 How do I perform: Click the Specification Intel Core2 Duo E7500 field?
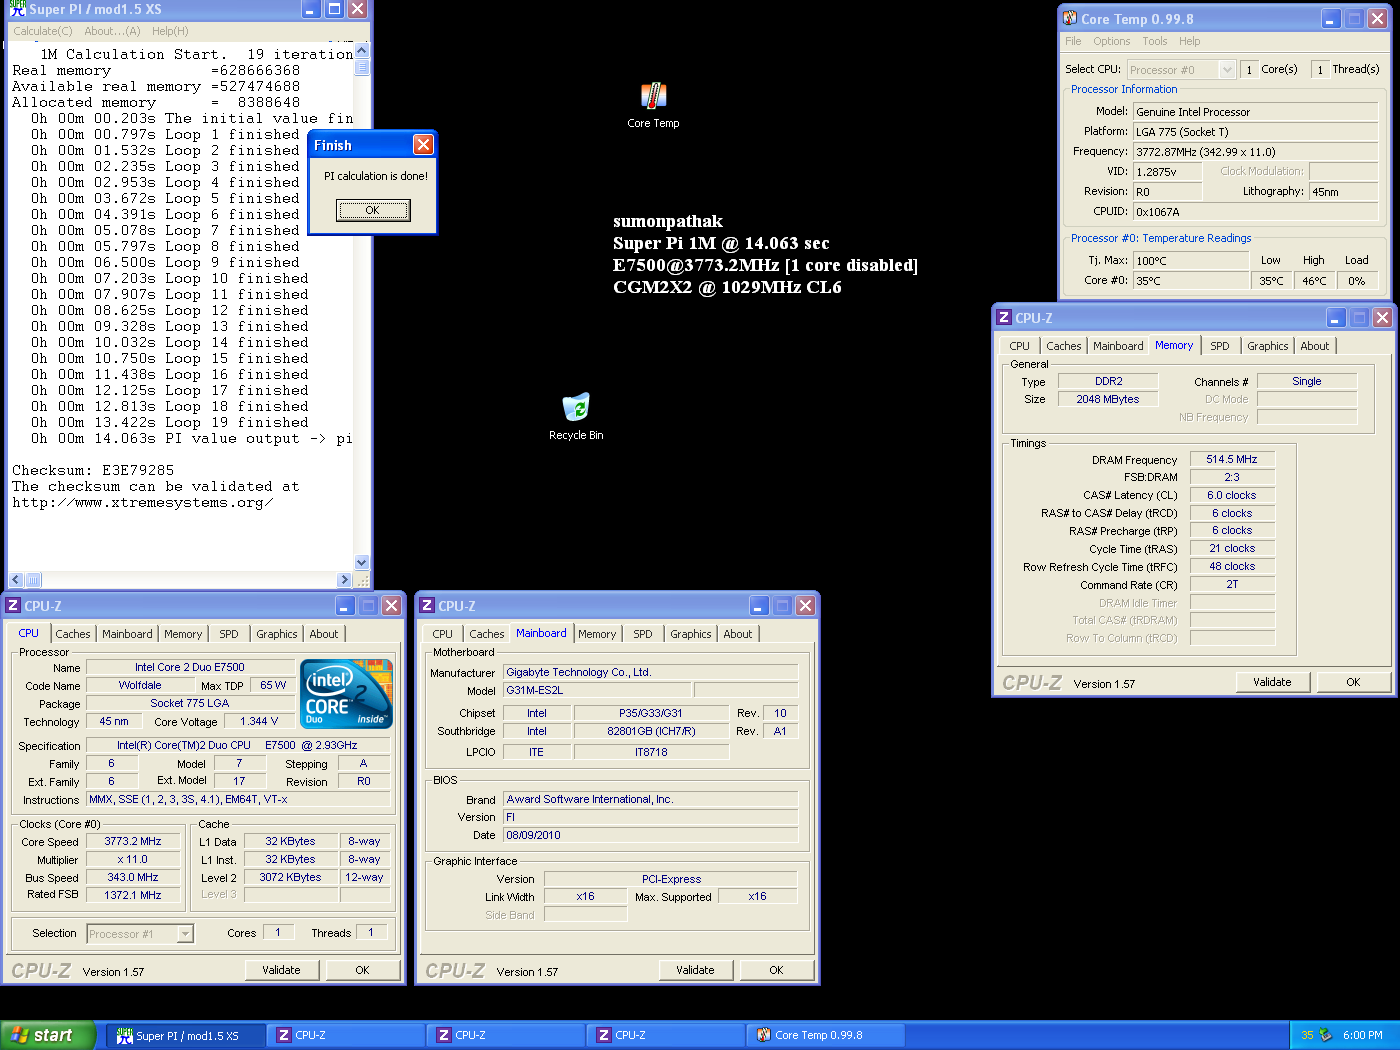tap(237, 745)
